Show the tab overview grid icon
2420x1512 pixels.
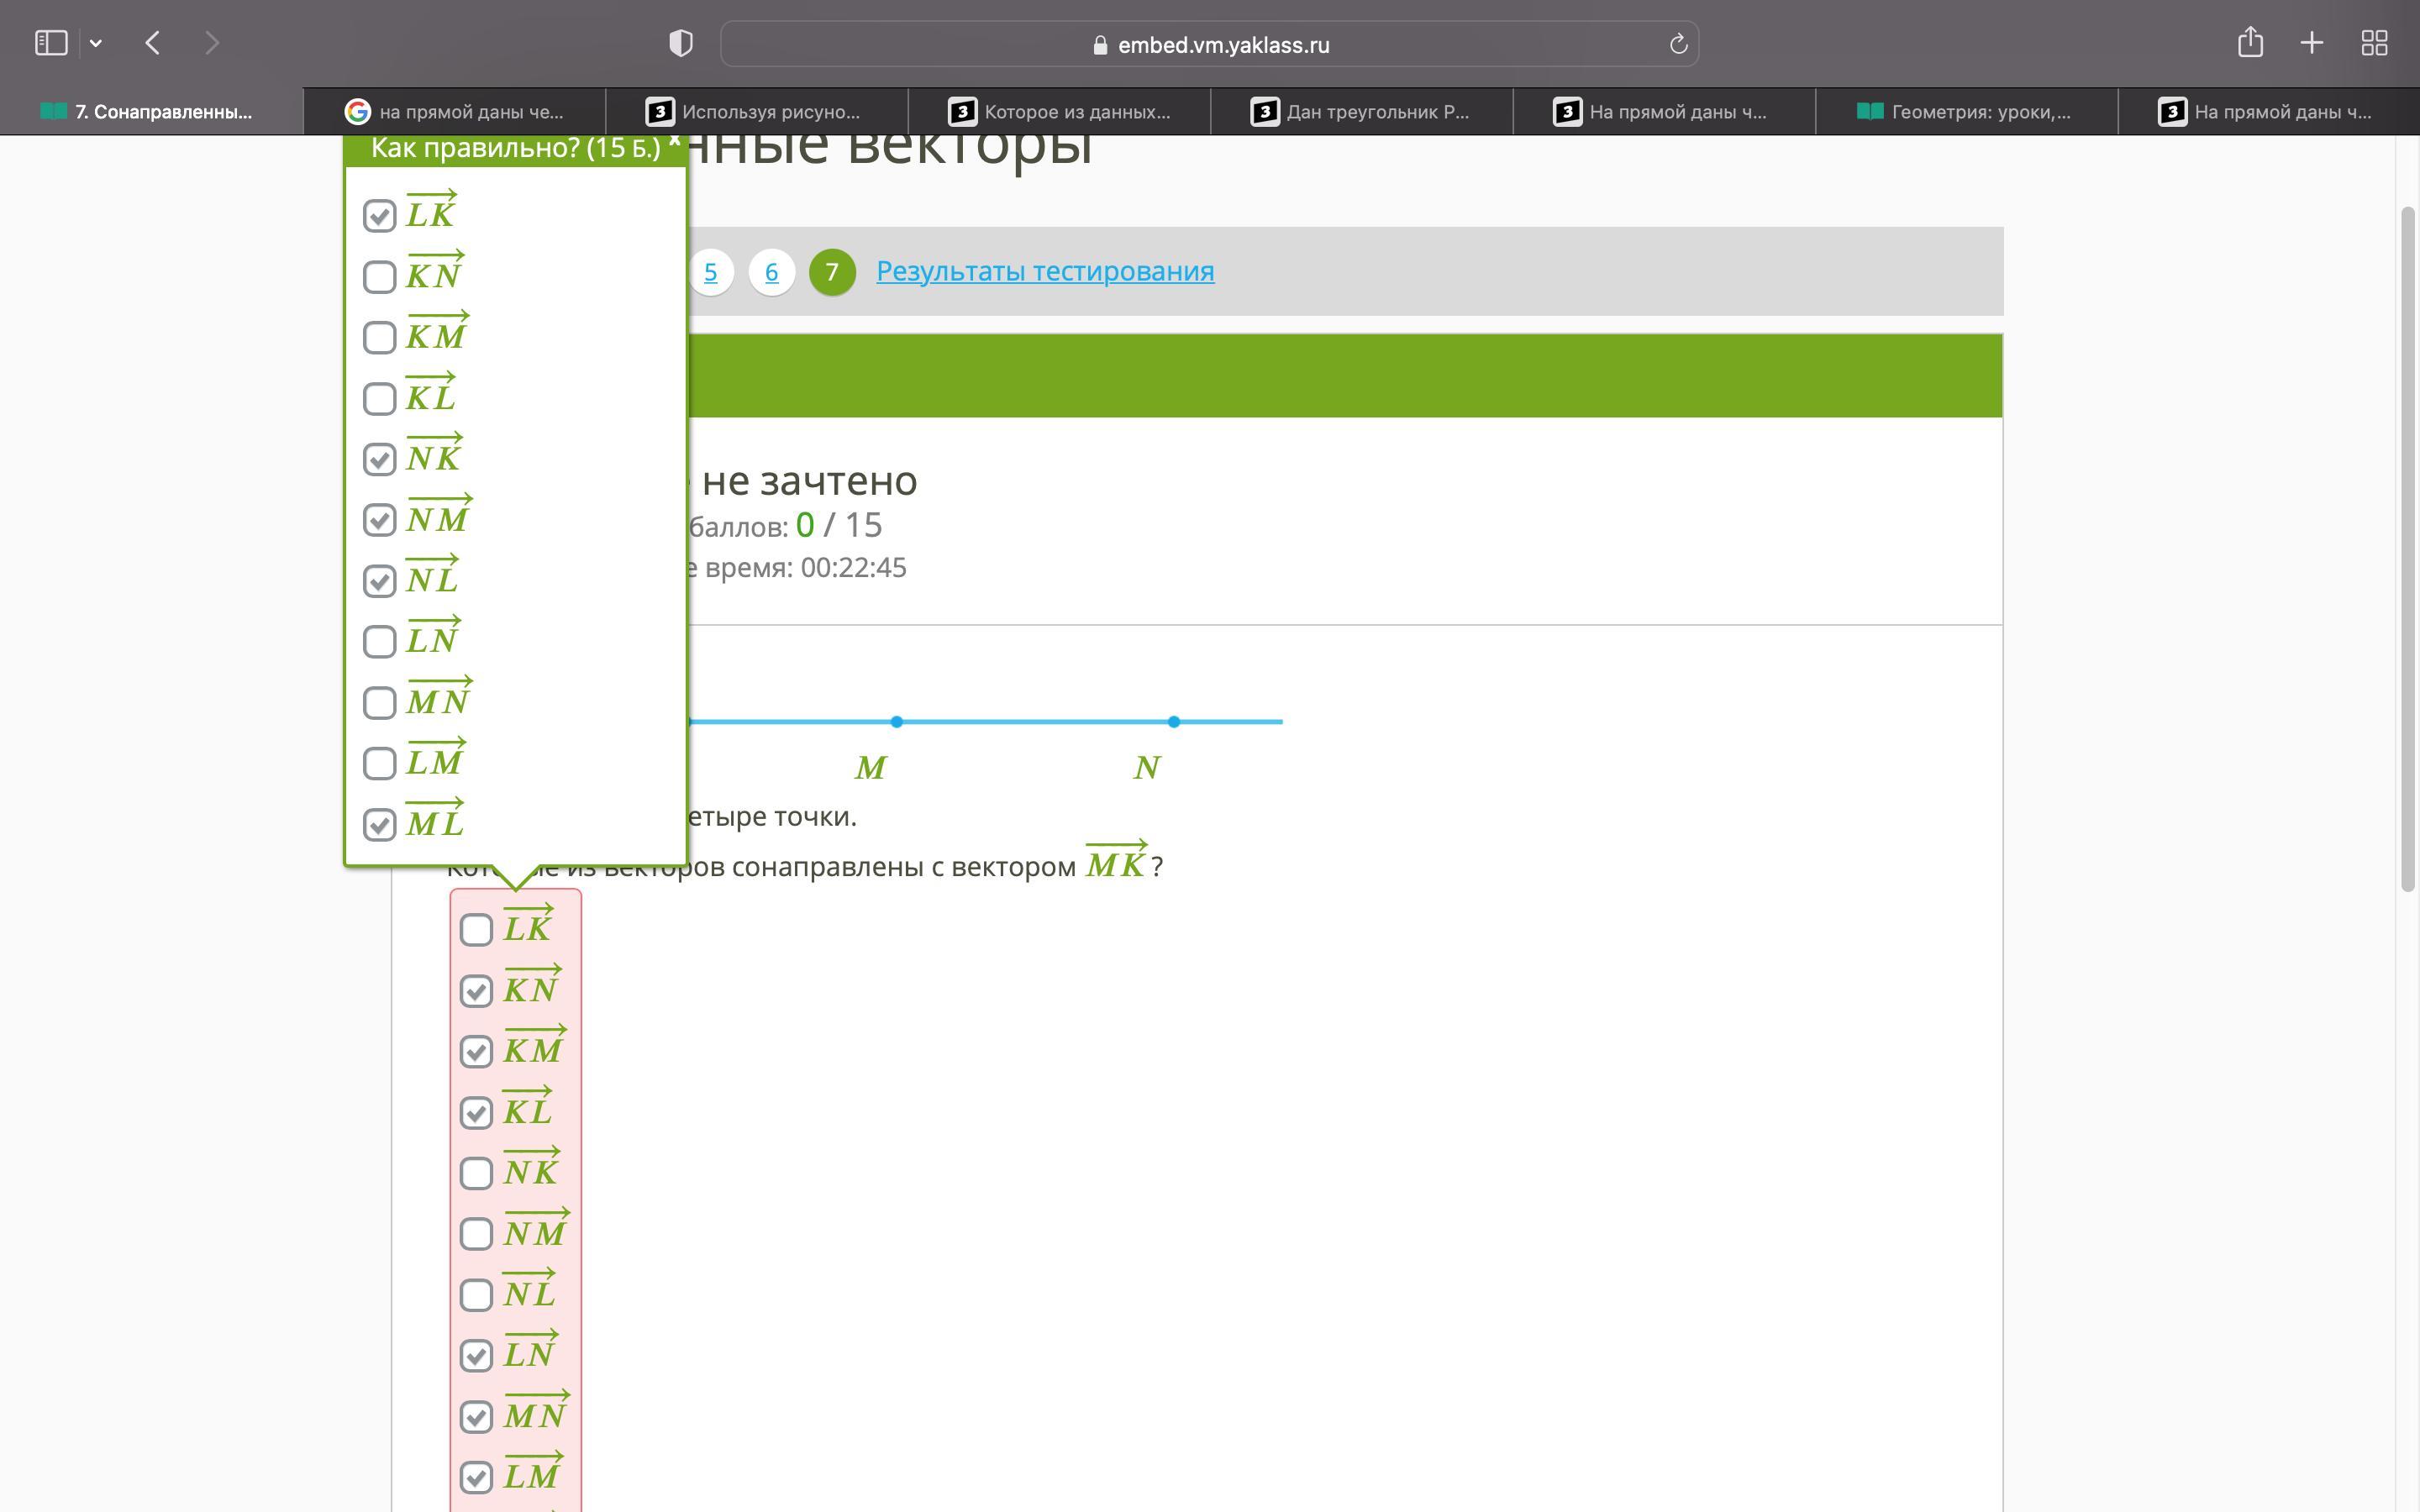click(x=2374, y=43)
